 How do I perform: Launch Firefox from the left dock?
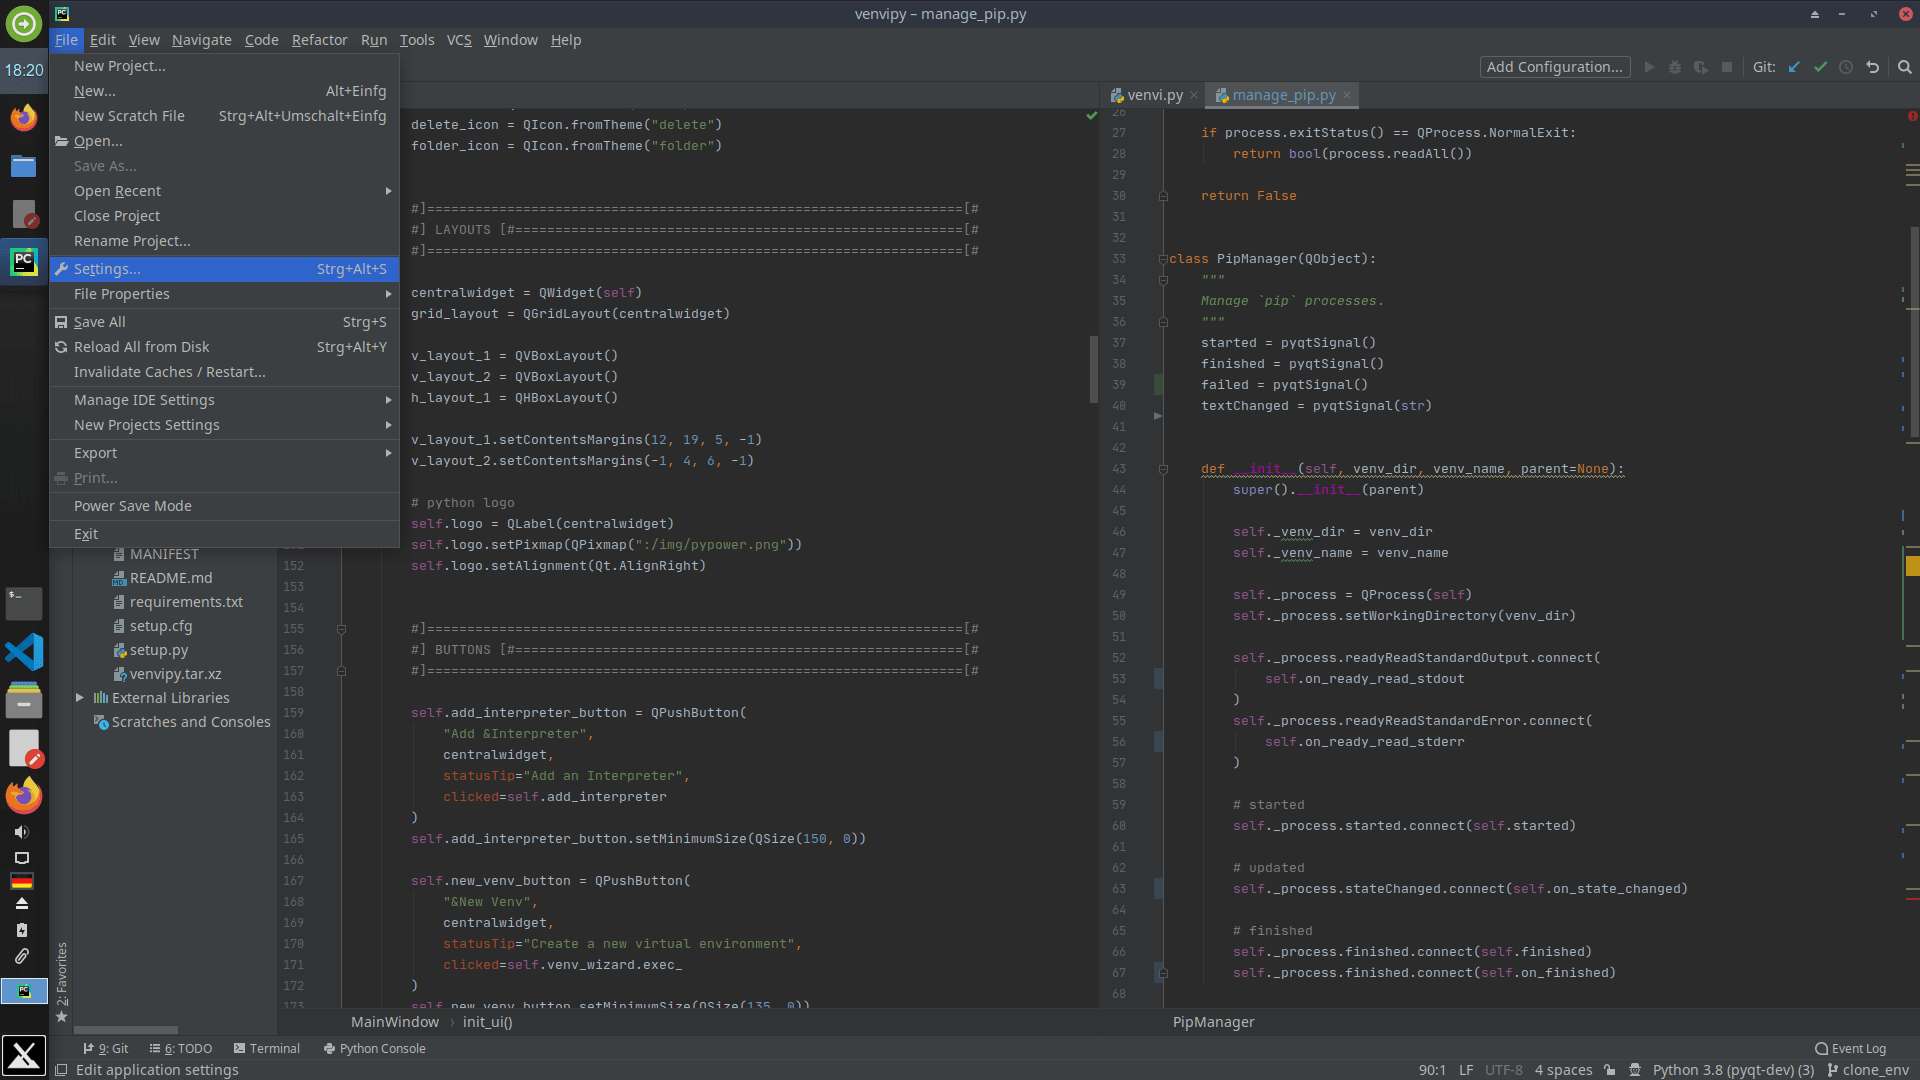tap(23, 117)
